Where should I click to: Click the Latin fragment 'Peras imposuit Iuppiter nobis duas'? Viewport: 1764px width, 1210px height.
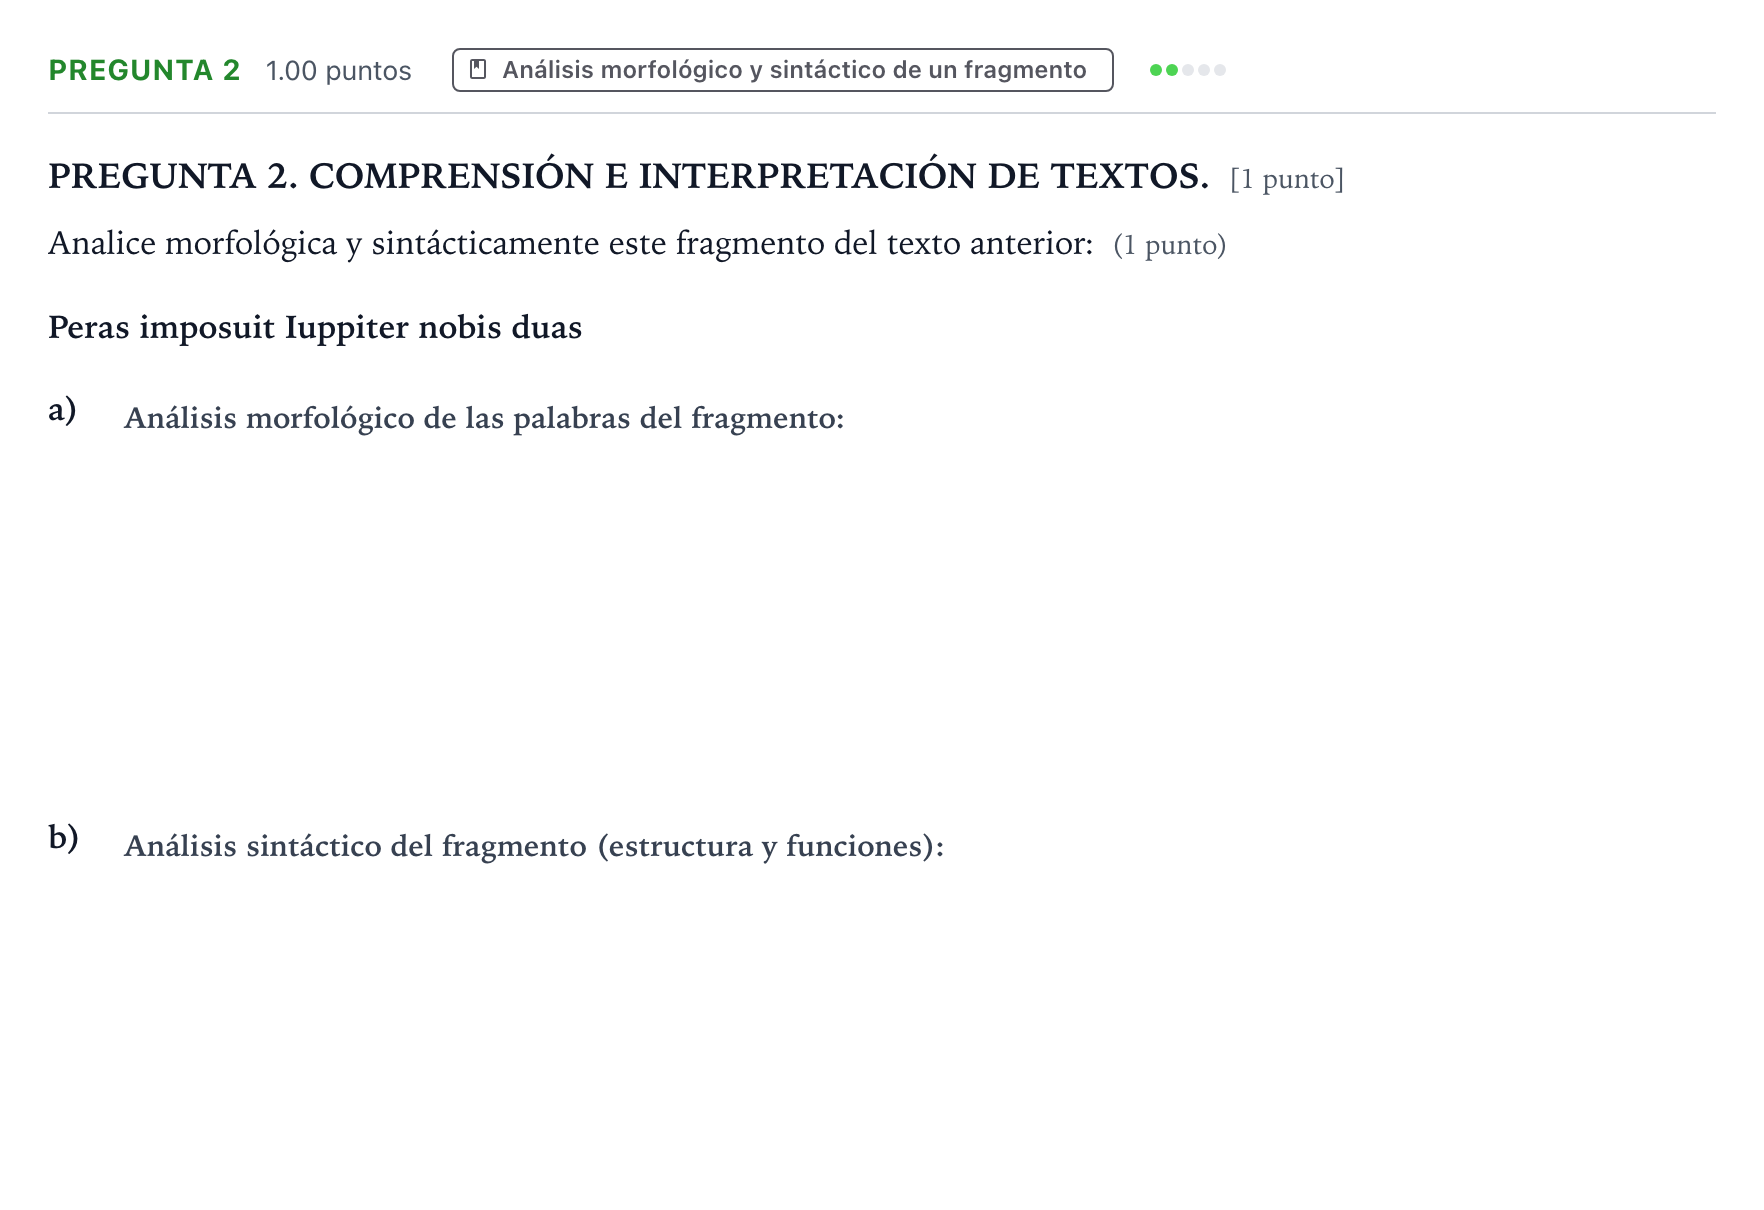point(315,327)
